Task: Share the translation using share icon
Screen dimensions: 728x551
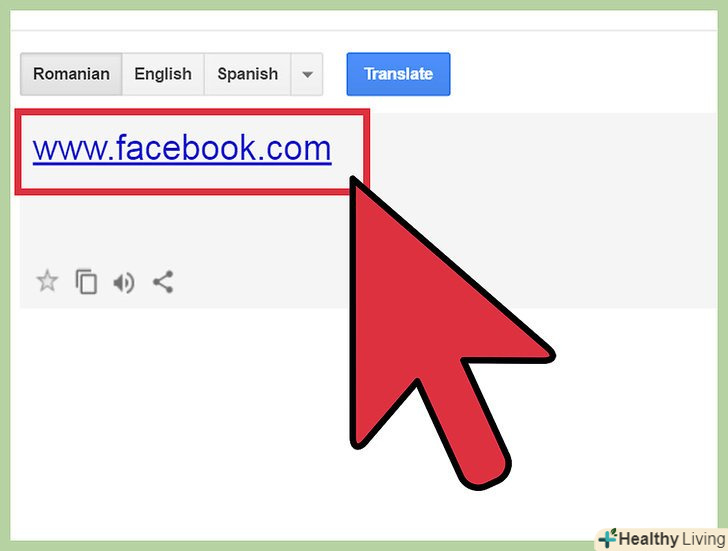Action: point(163,282)
